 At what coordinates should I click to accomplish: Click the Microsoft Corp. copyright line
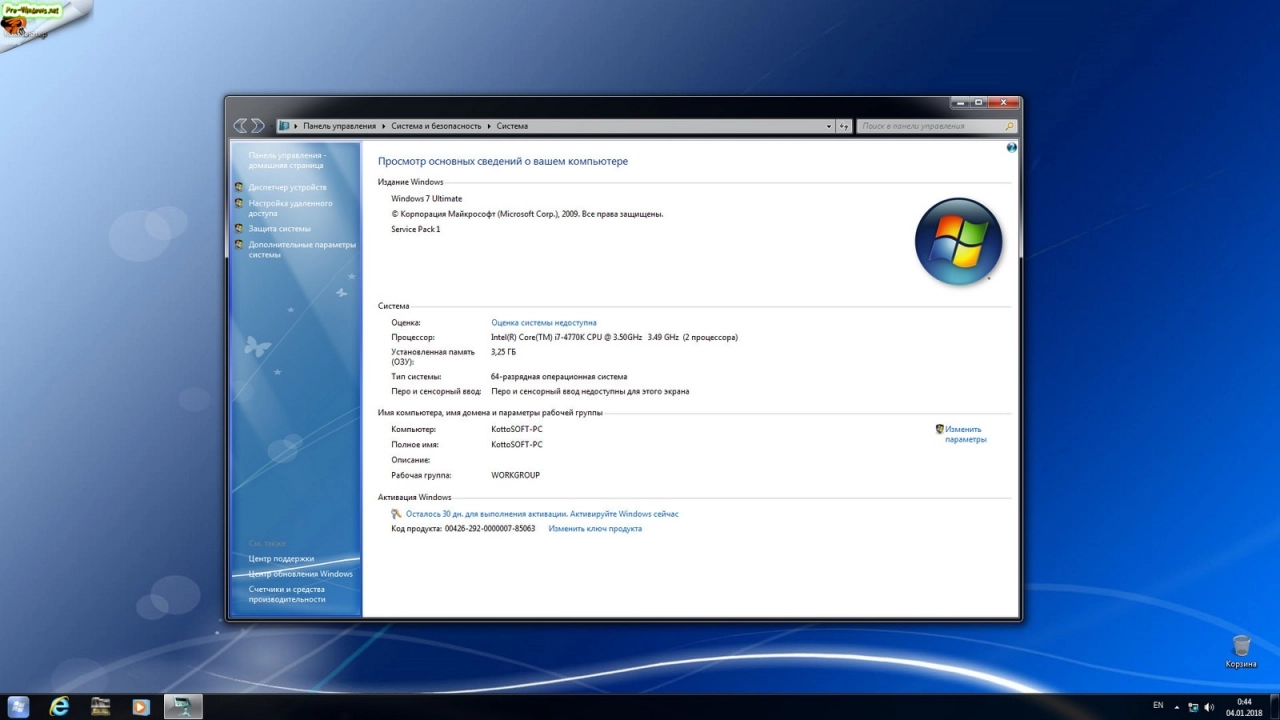pos(527,214)
